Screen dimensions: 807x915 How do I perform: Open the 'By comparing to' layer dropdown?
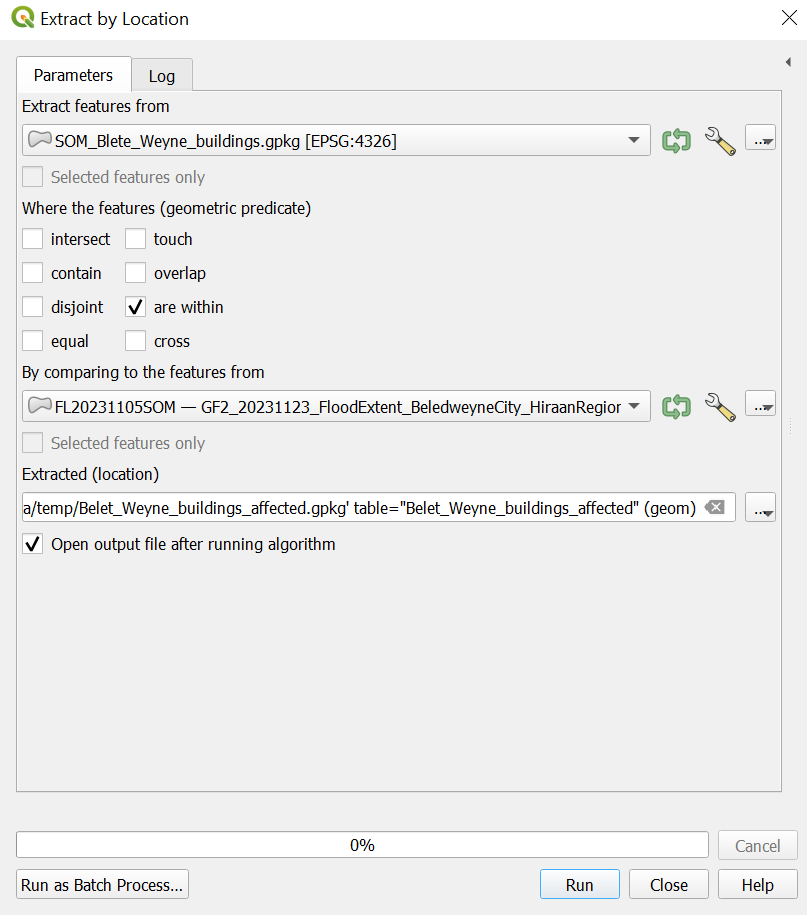tap(634, 407)
